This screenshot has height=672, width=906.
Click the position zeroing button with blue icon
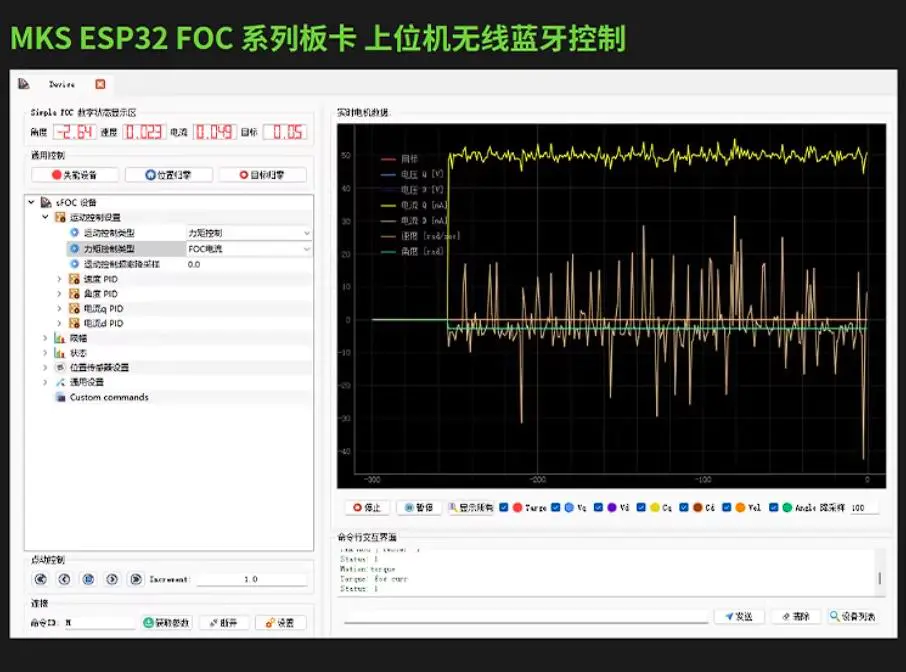point(169,175)
